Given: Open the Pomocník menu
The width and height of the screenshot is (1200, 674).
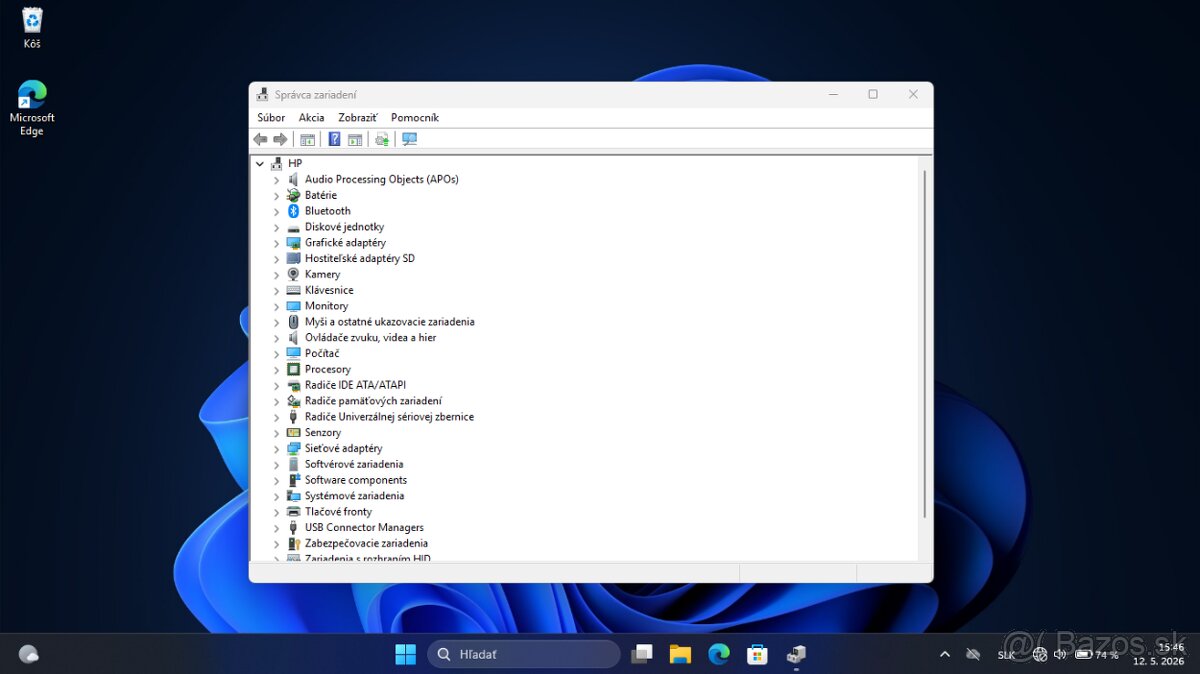Looking at the screenshot, I should [x=415, y=117].
